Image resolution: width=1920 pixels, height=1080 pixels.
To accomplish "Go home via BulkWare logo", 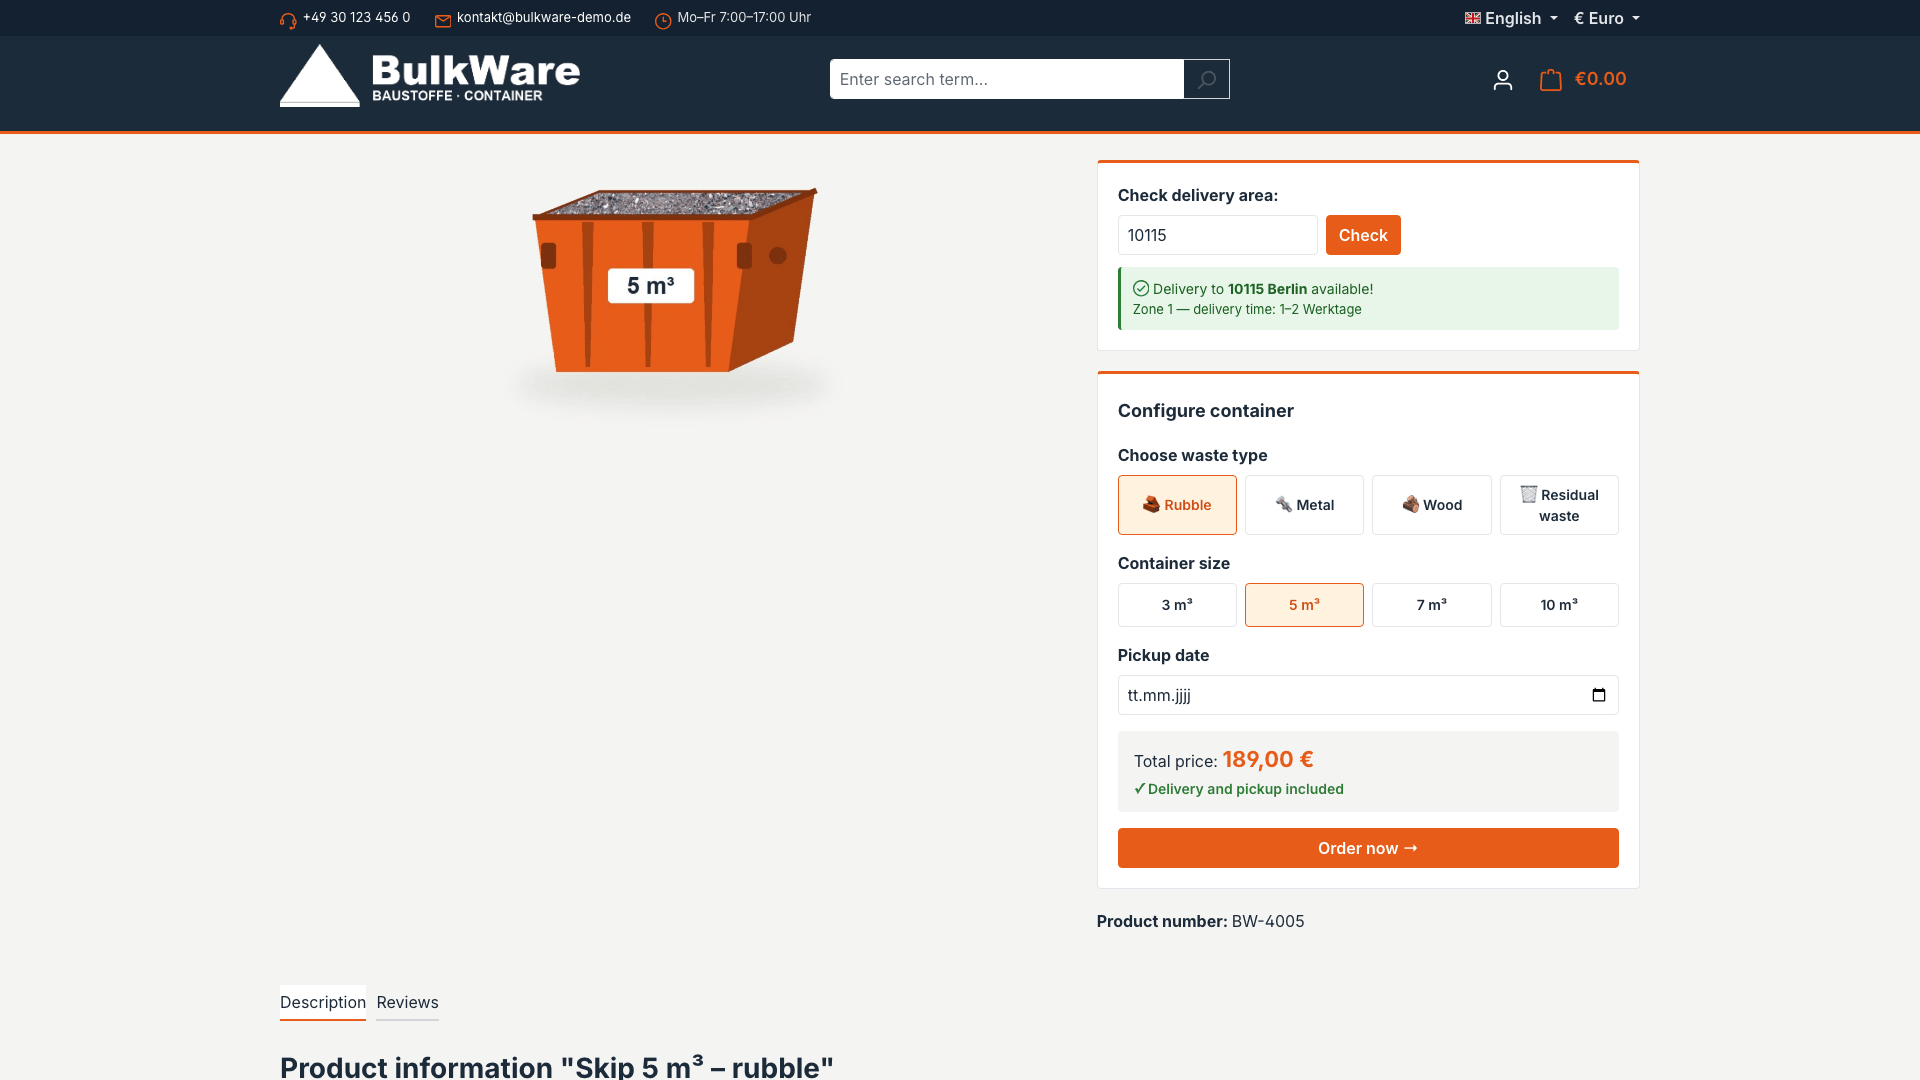I will (430, 76).
